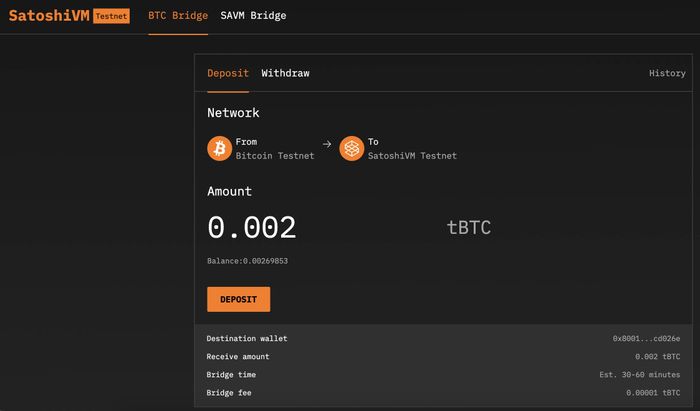This screenshot has height=411, width=700.
Task: Click the Bridge time label
Action: [231, 375]
